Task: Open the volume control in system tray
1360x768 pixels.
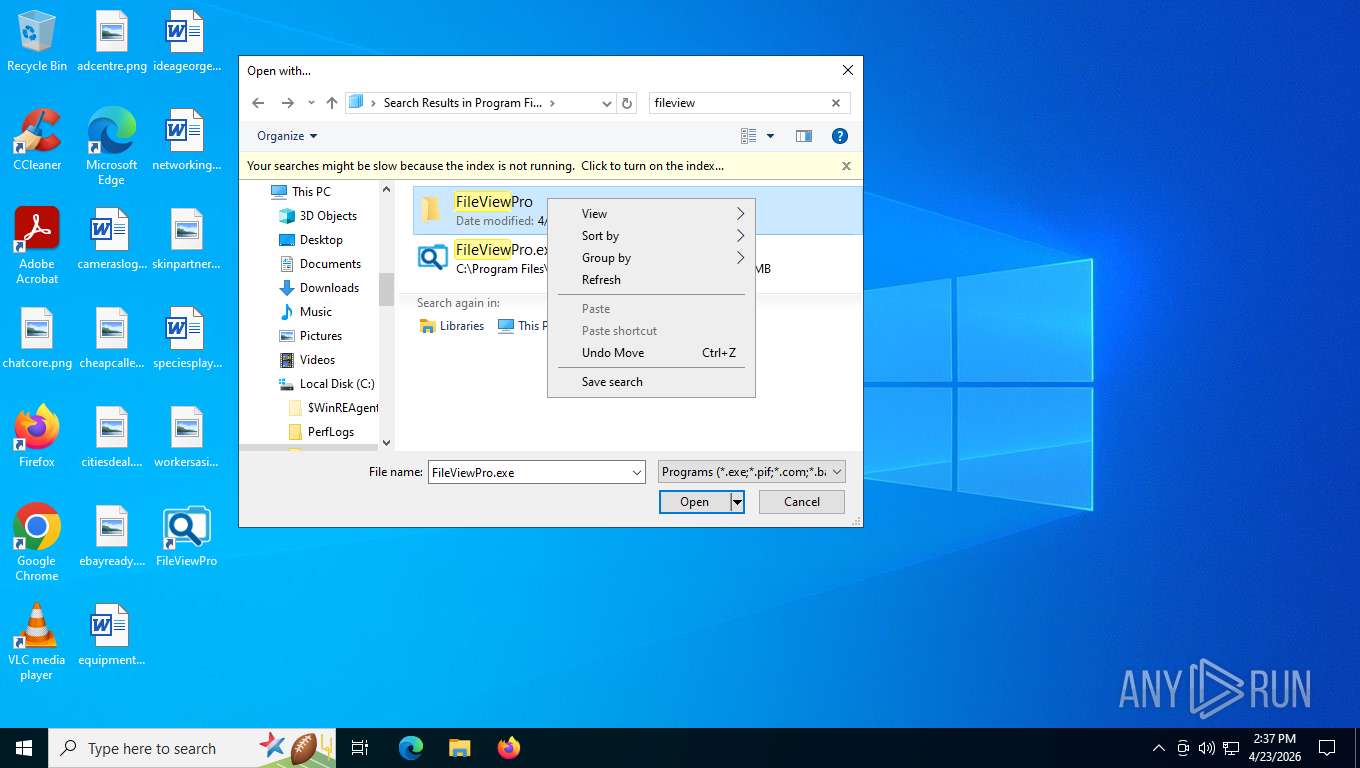Action: tap(1206, 748)
